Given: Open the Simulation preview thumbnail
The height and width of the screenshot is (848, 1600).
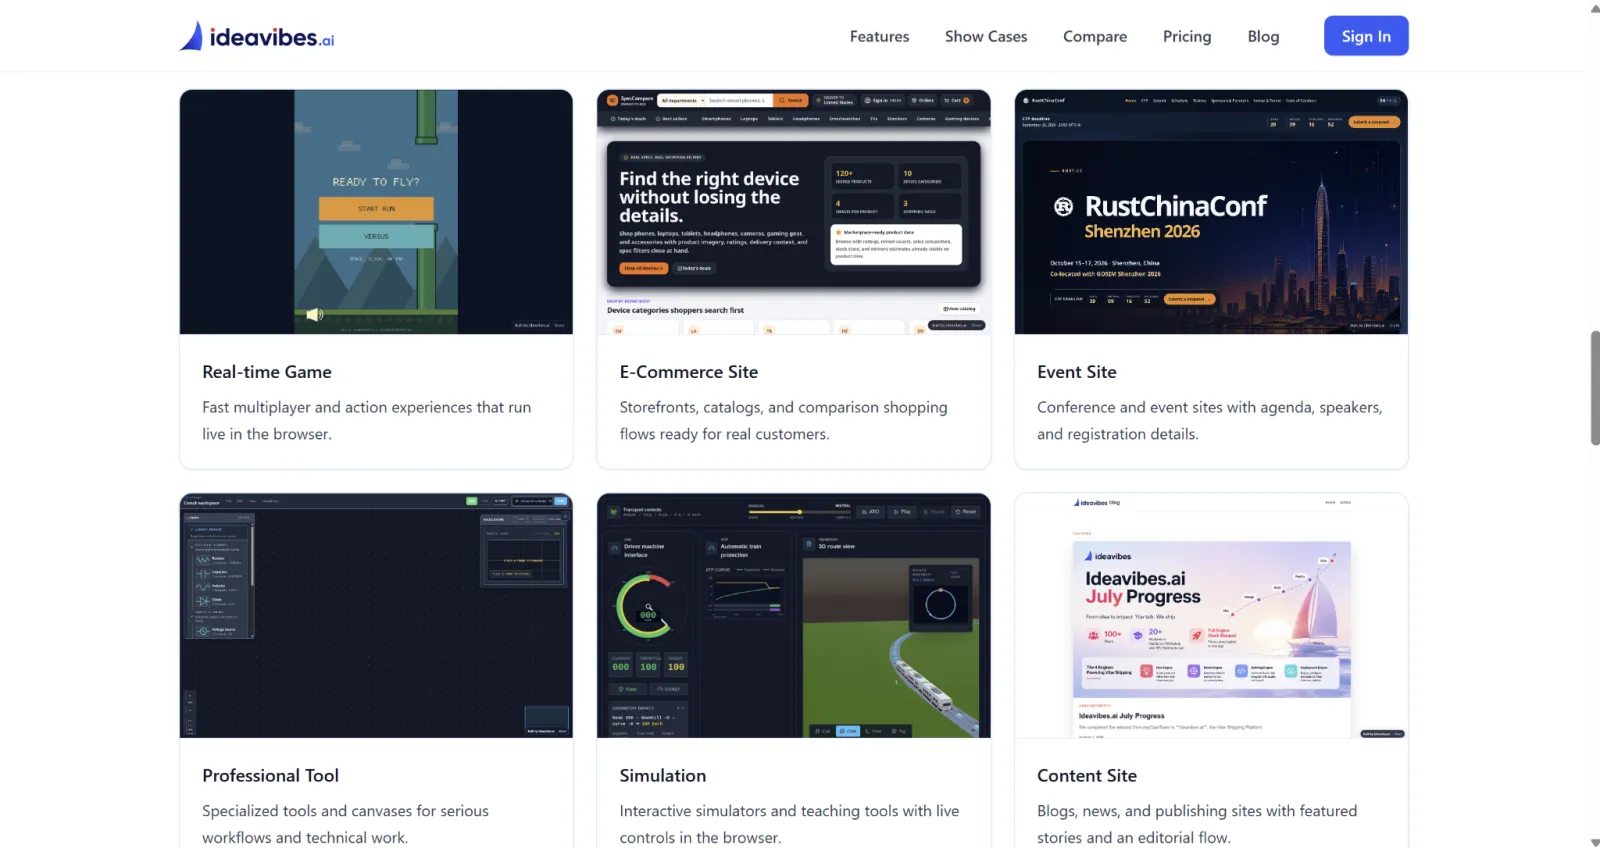Looking at the screenshot, I should click(794, 615).
